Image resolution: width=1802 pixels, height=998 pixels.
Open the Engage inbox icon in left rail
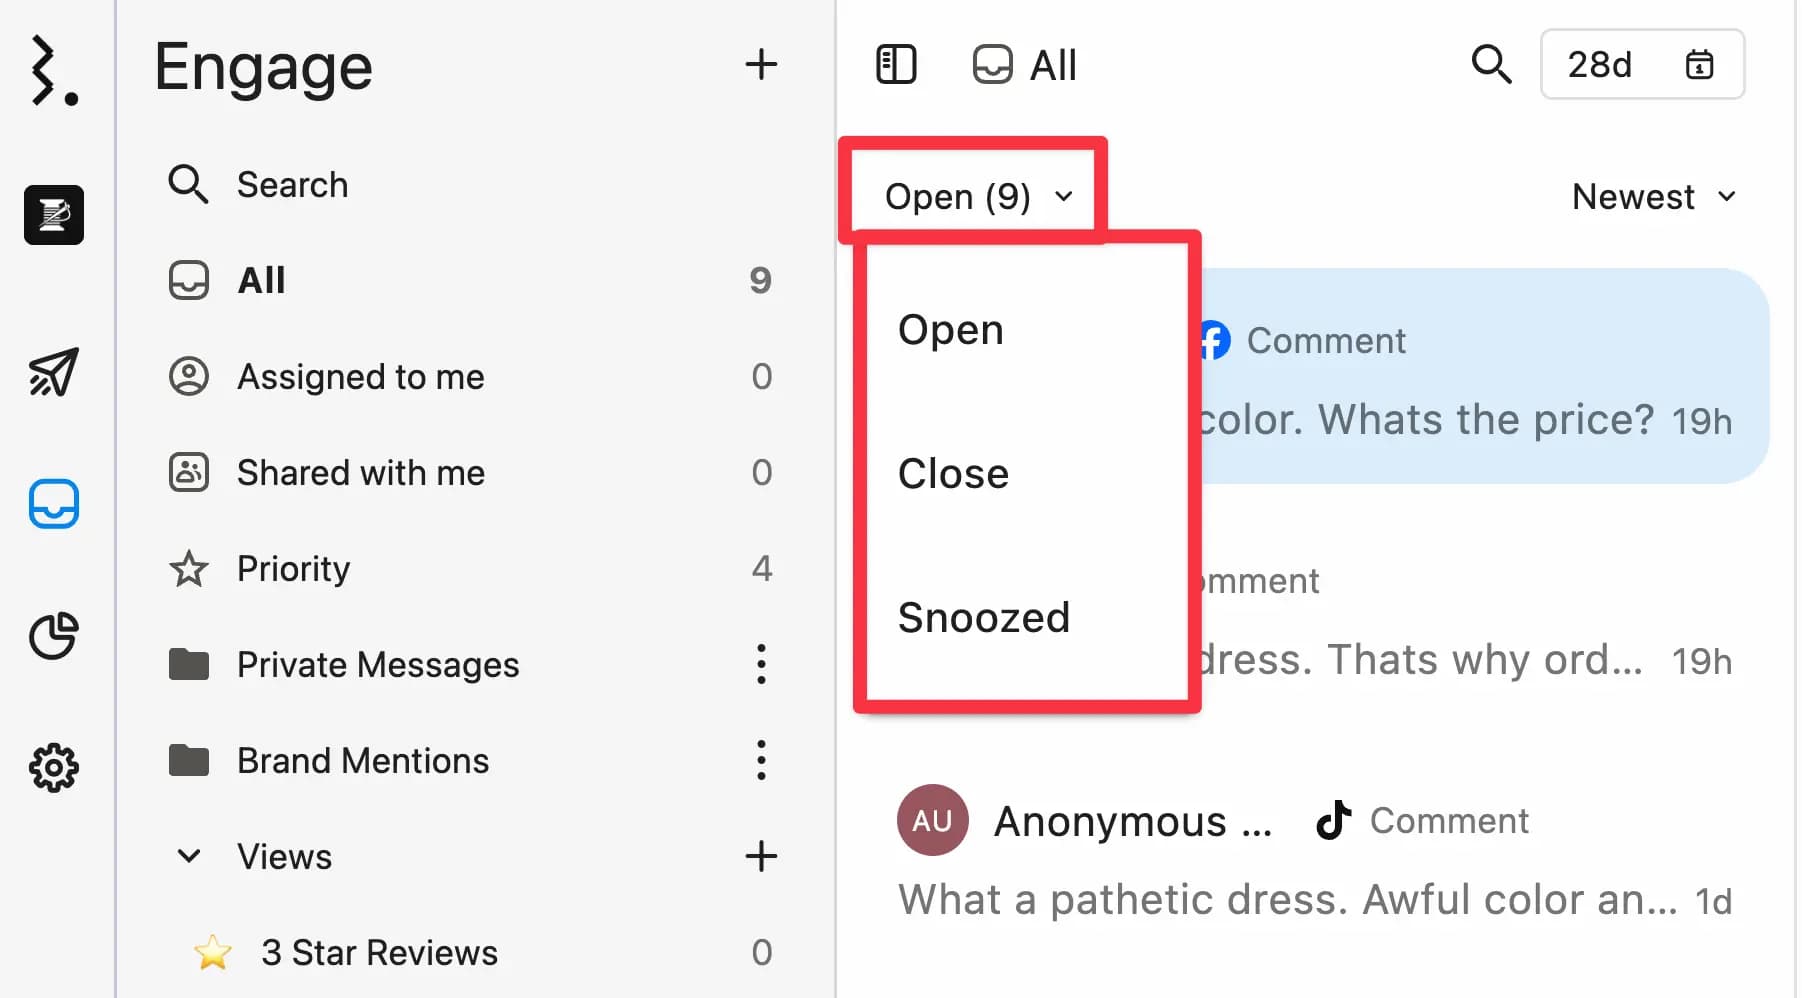[x=53, y=504]
